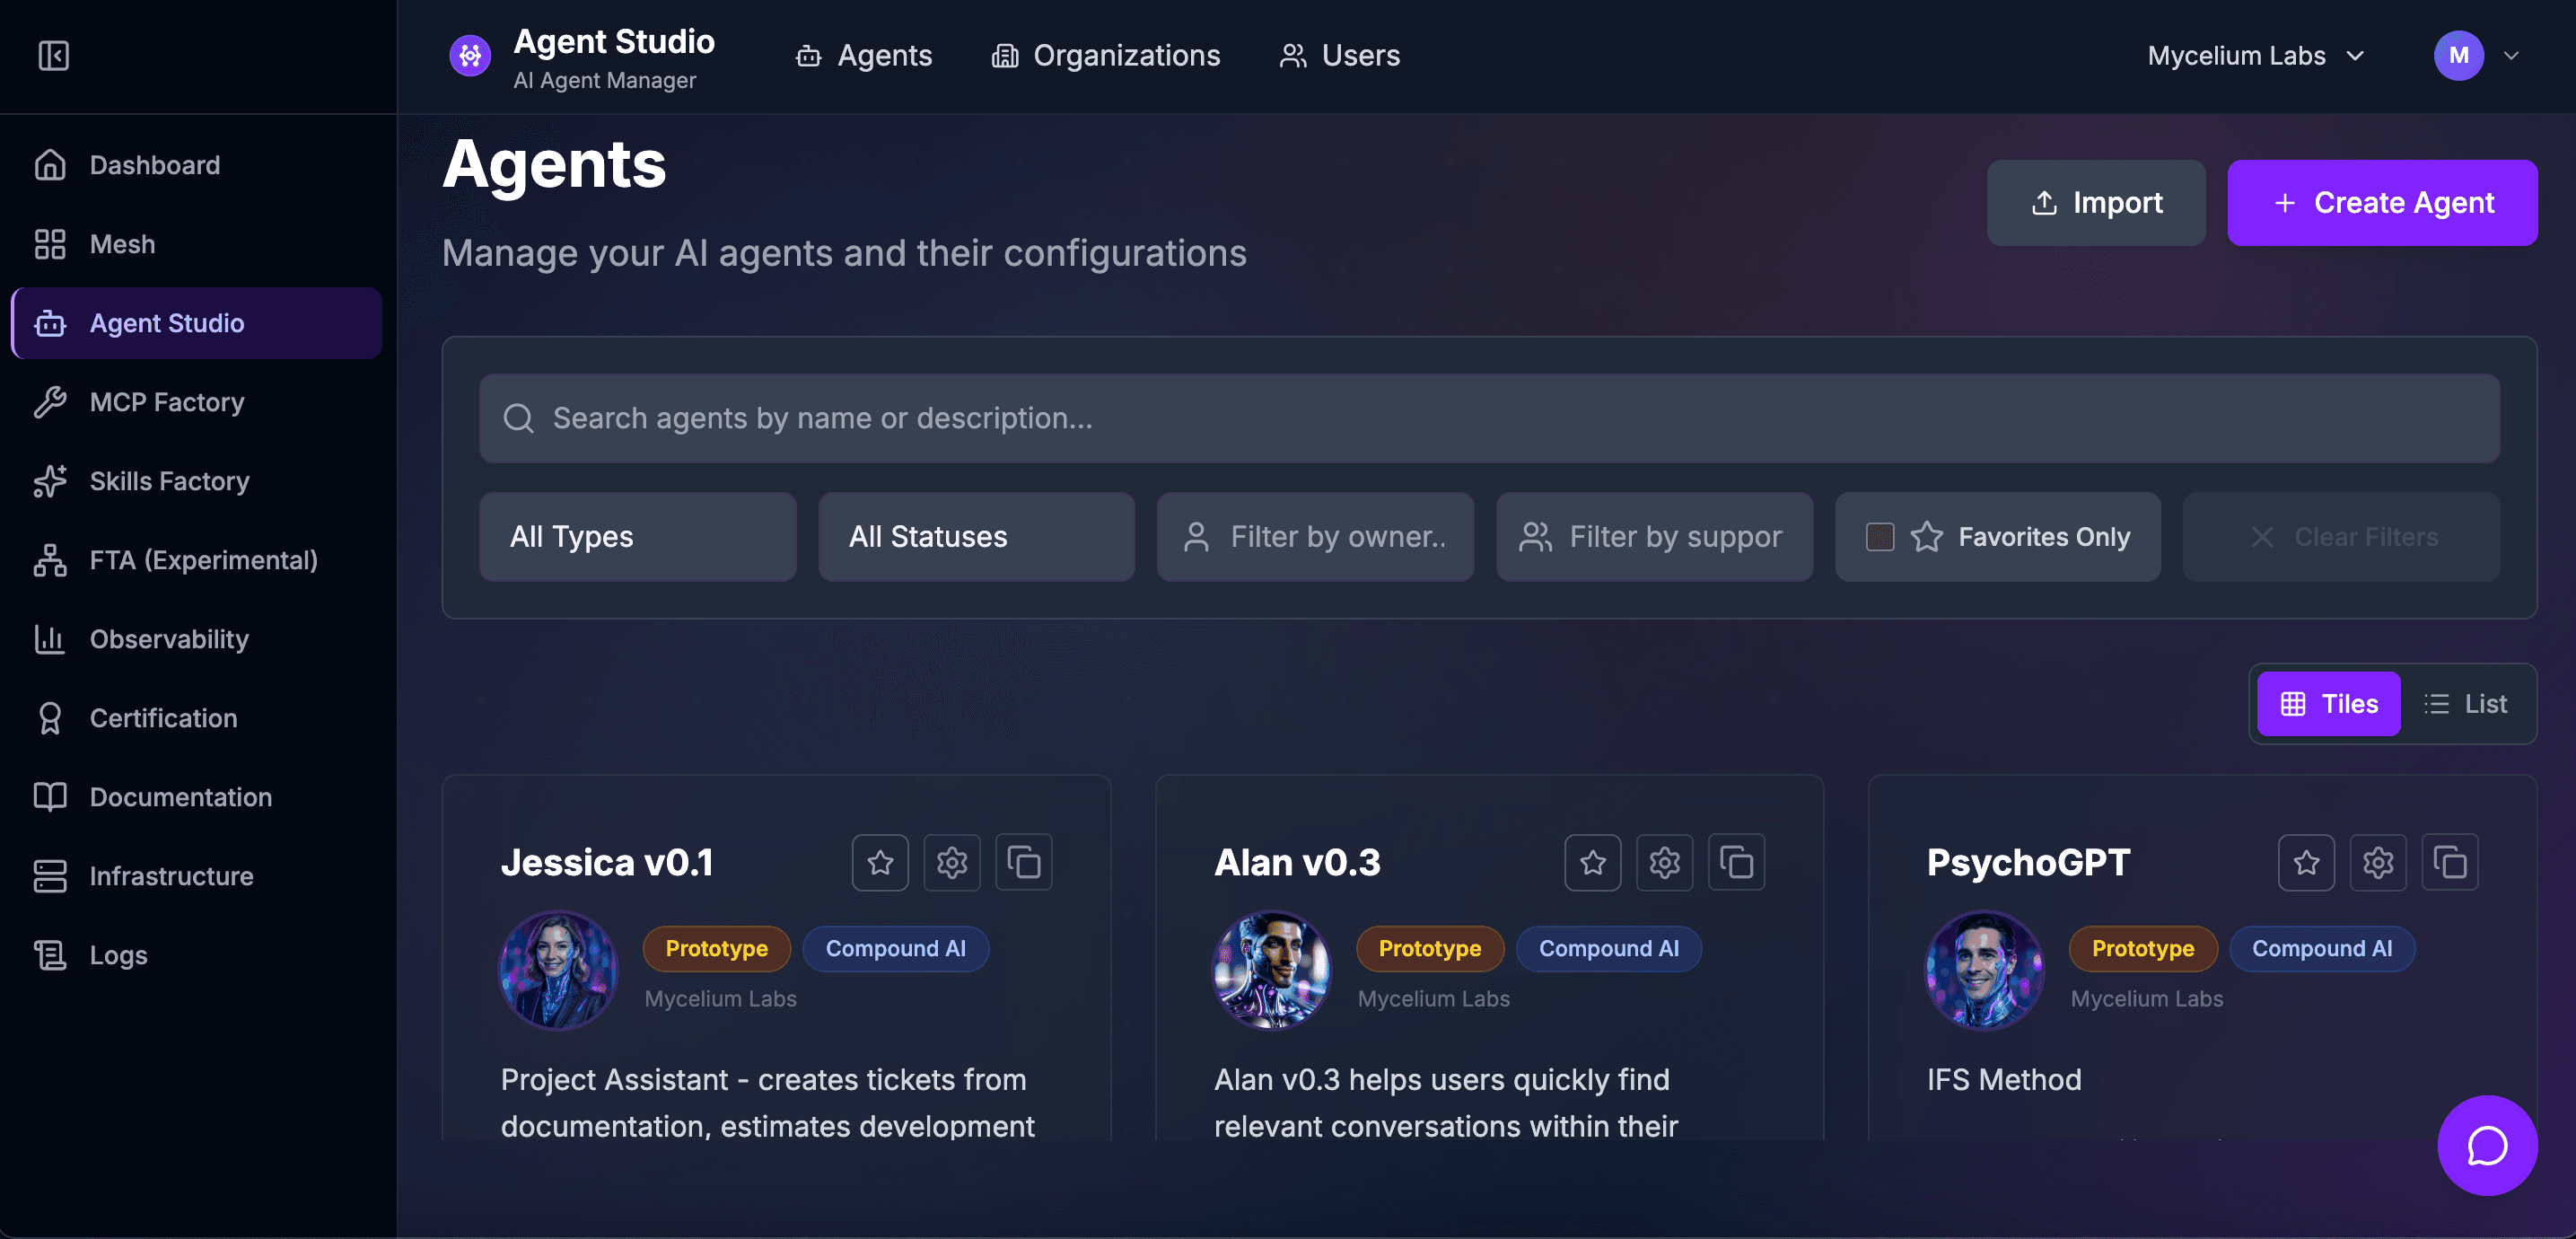Expand the Mycelium Labs organization selector
This screenshot has height=1239, width=2576.
[2254, 55]
